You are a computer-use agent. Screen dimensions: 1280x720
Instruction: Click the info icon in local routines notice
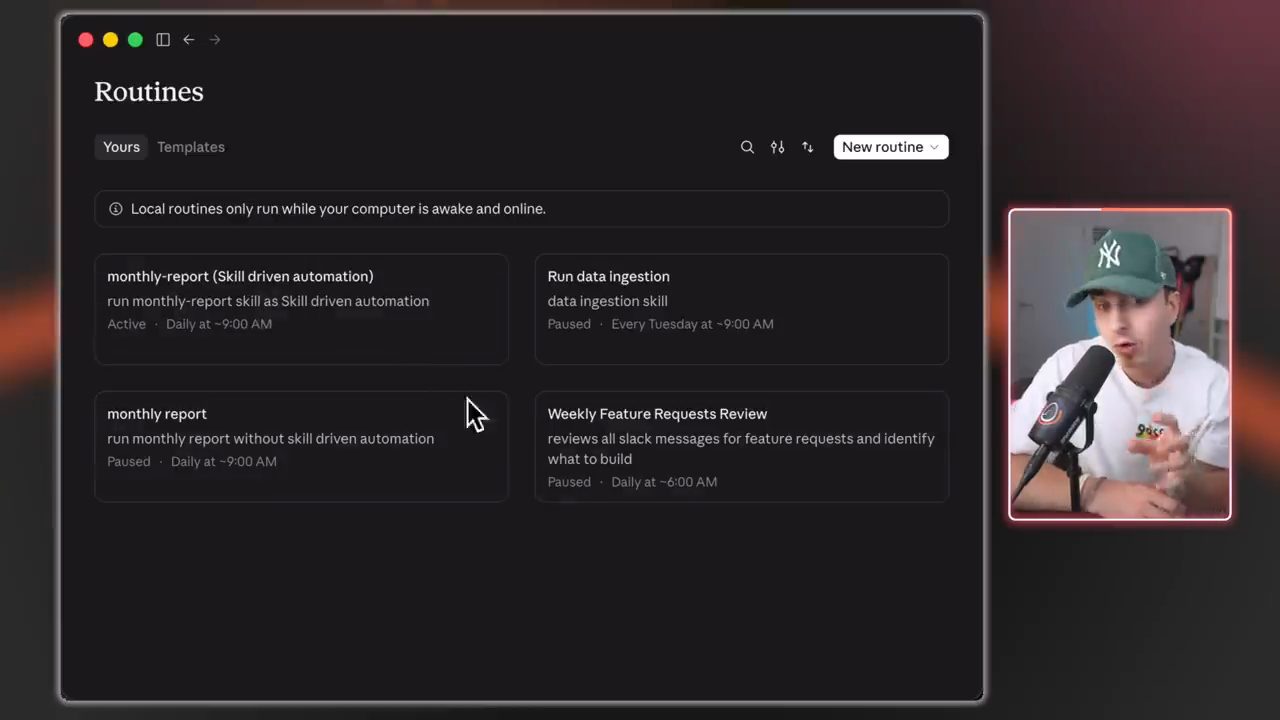[x=116, y=209]
